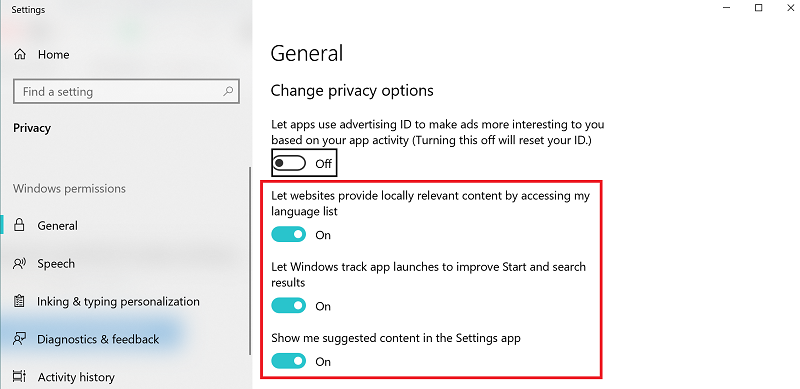800x389 pixels.
Task: Turn off the language list access toggle
Action: click(289, 235)
